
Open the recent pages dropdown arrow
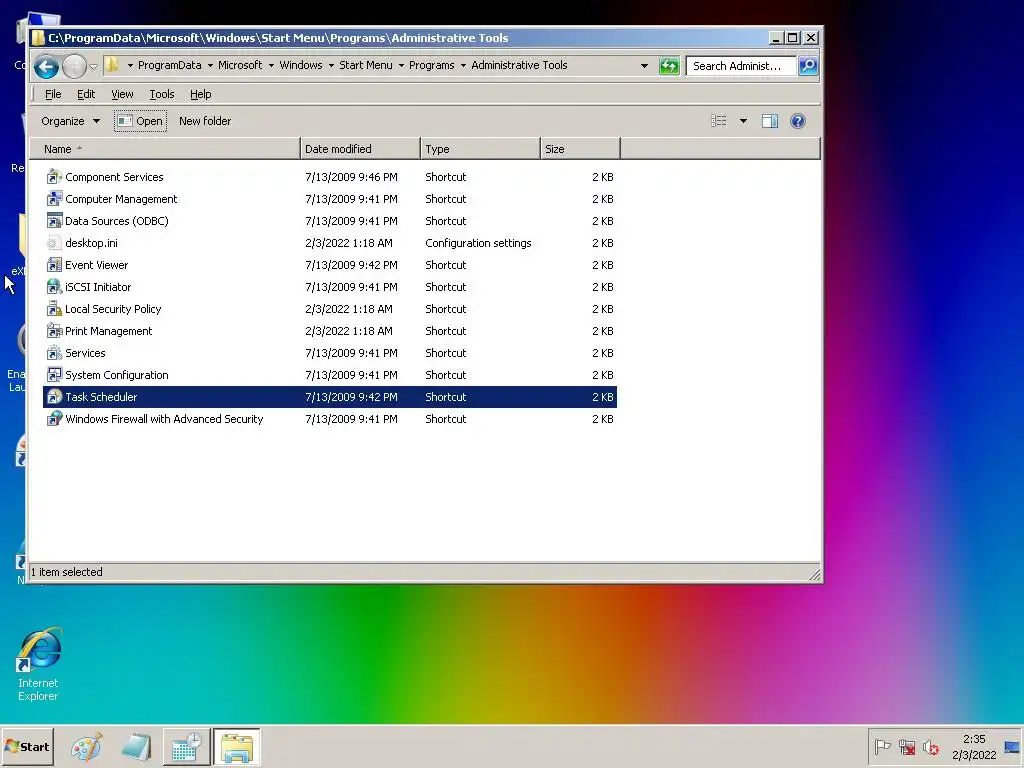pyautogui.click(x=93, y=66)
